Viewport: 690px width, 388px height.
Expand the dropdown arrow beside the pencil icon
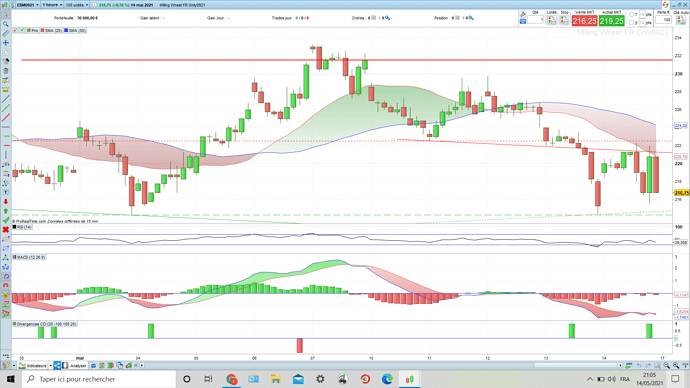14,366
